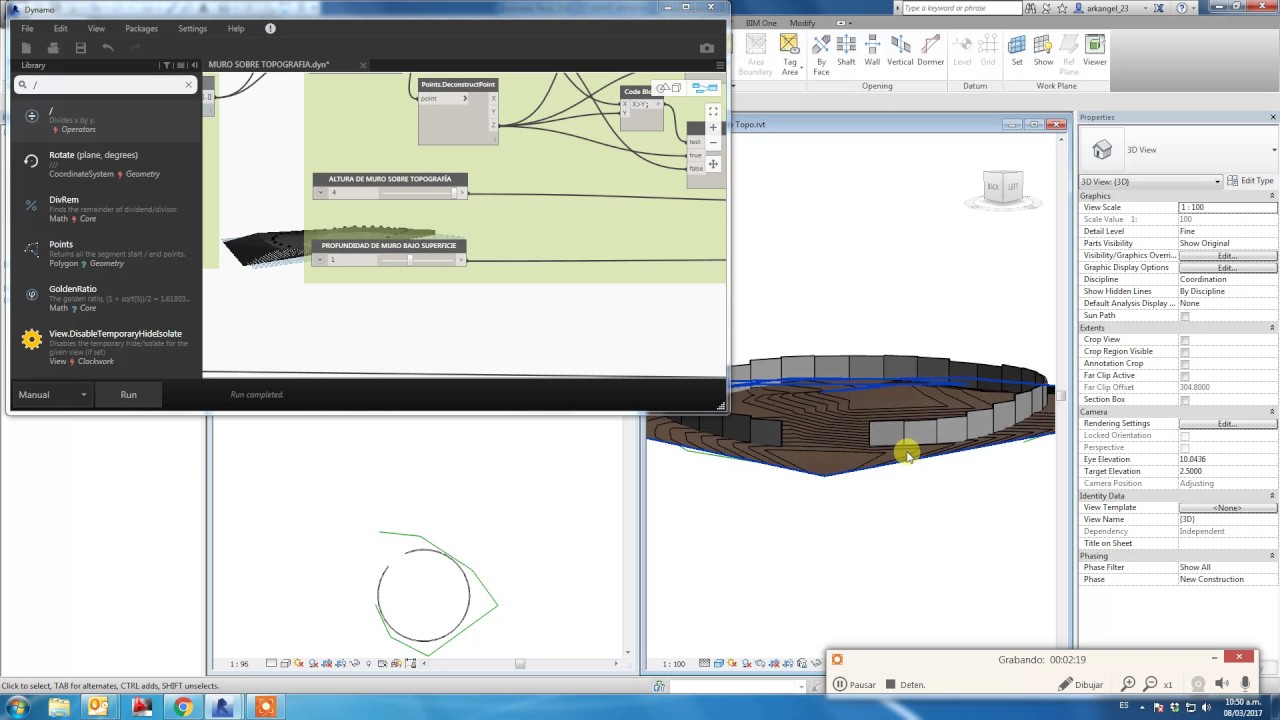Toggle Crop Region Visible checkbox
The image size is (1280, 720).
[x=1185, y=352]
